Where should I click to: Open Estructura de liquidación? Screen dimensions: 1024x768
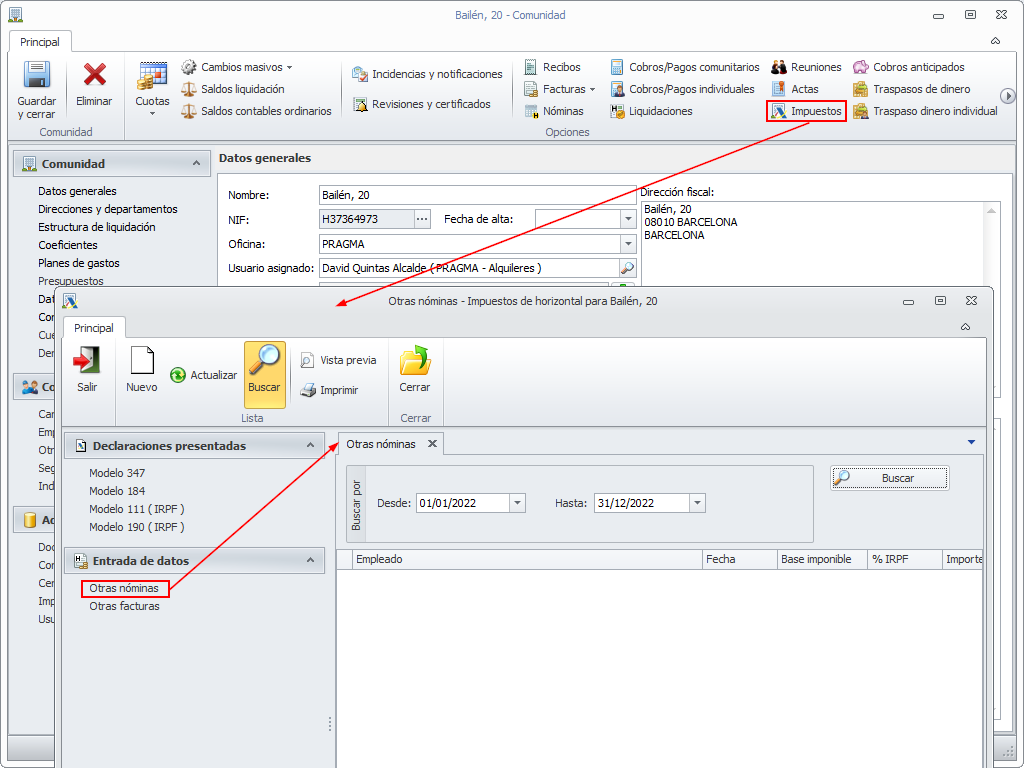pyautogui.click(x=97, y=227)
